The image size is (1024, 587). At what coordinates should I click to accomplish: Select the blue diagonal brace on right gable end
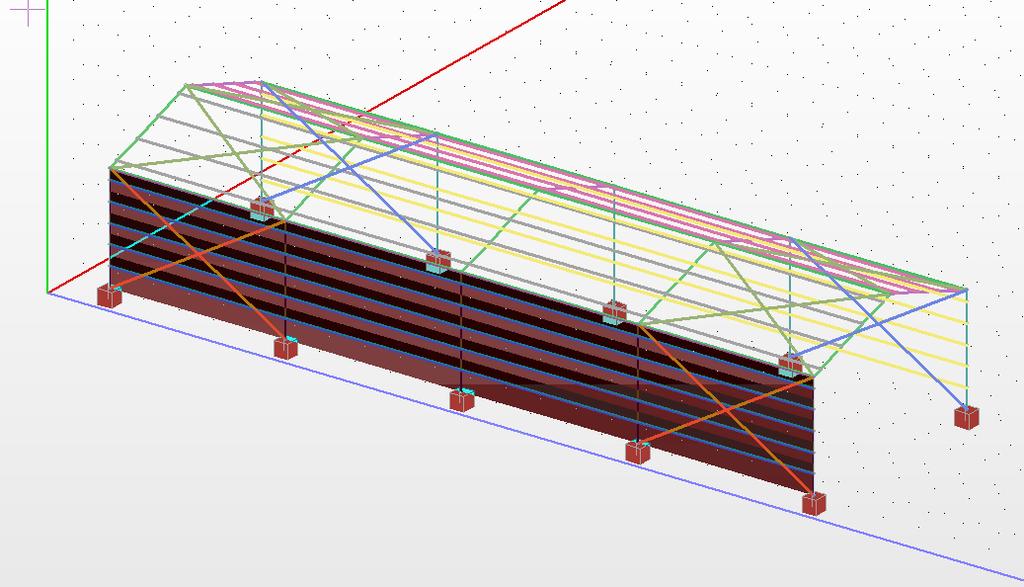878,323
